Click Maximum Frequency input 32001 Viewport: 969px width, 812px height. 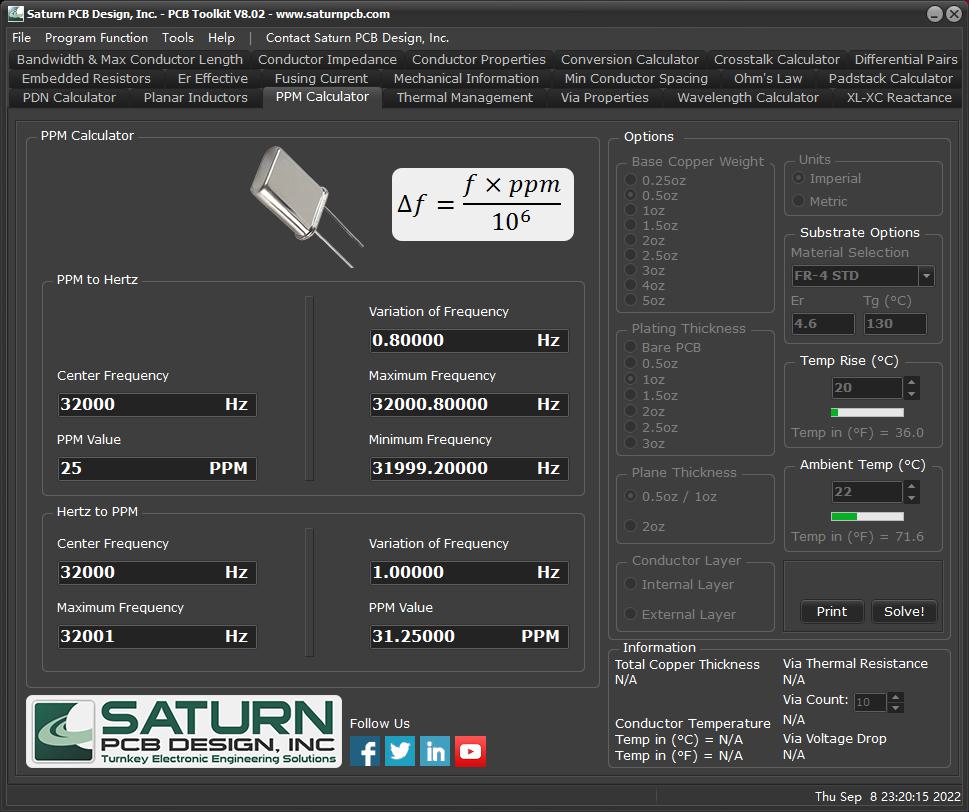coord(157,636)
